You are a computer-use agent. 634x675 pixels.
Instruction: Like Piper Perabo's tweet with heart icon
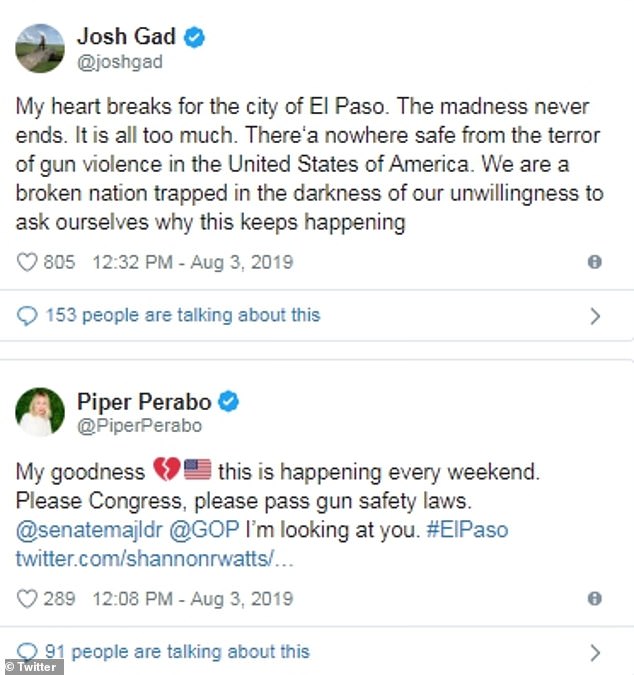pyautogui.click(x=27, y=599)
